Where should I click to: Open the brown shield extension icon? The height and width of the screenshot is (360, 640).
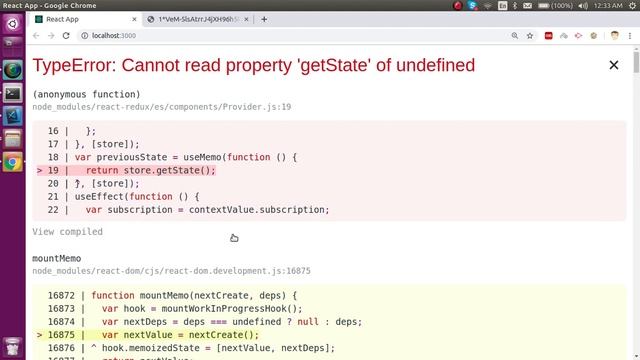(593, 36)
